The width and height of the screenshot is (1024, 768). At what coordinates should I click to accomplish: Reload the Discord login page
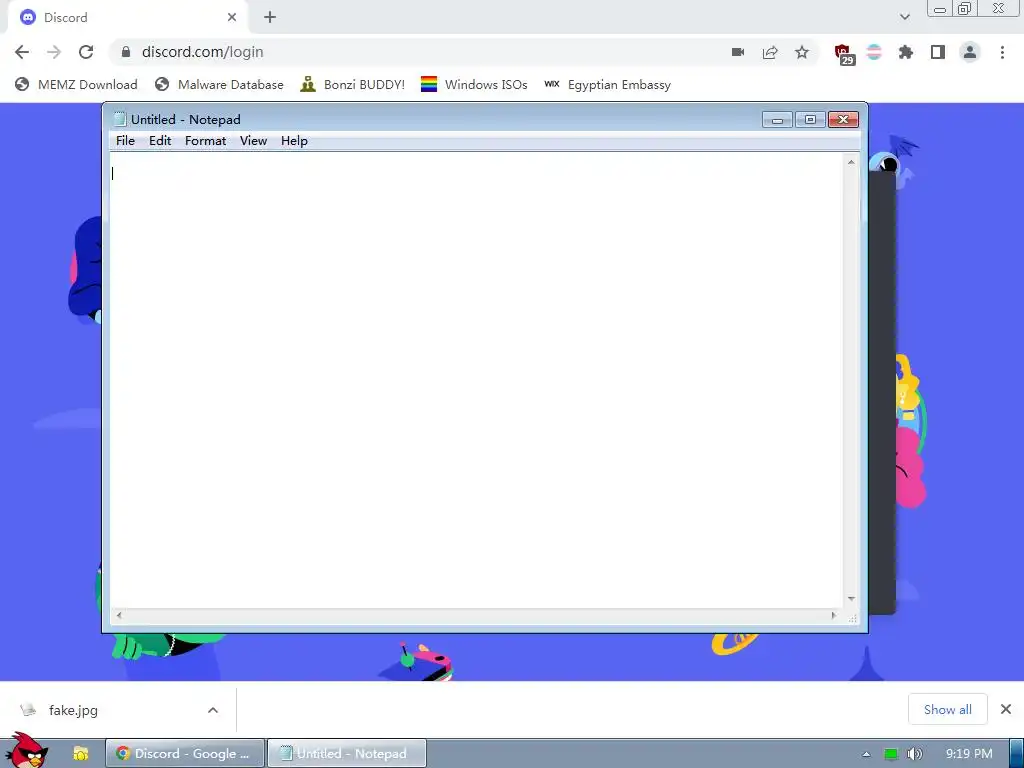pos(86,52)
